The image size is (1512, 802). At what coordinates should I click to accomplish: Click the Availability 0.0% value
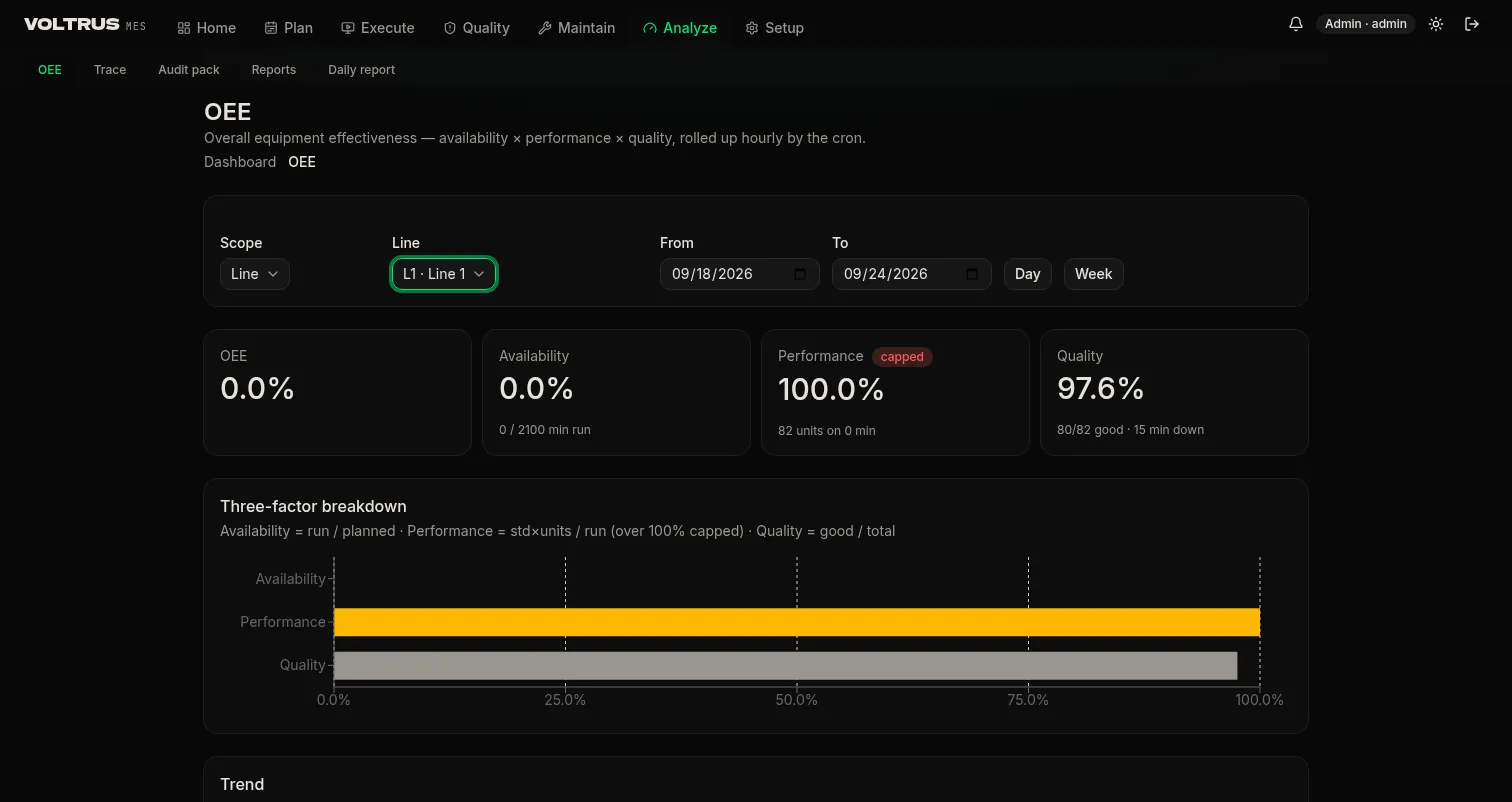pos(536,388)
